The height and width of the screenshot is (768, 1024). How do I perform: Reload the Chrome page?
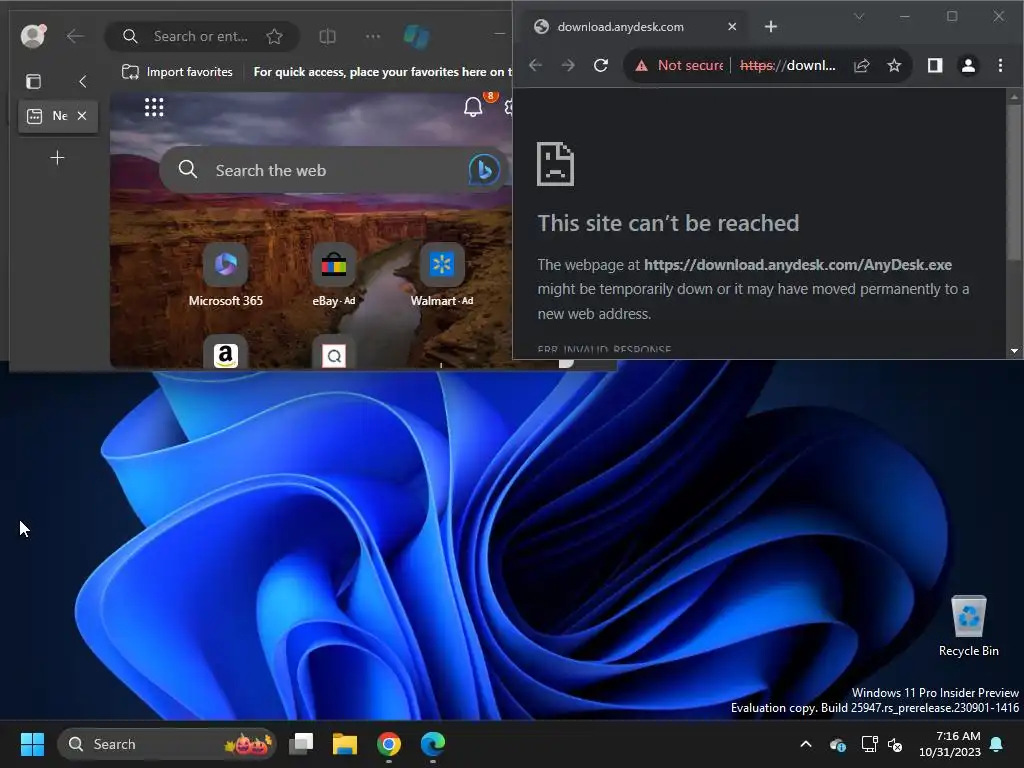pos(601,65)
